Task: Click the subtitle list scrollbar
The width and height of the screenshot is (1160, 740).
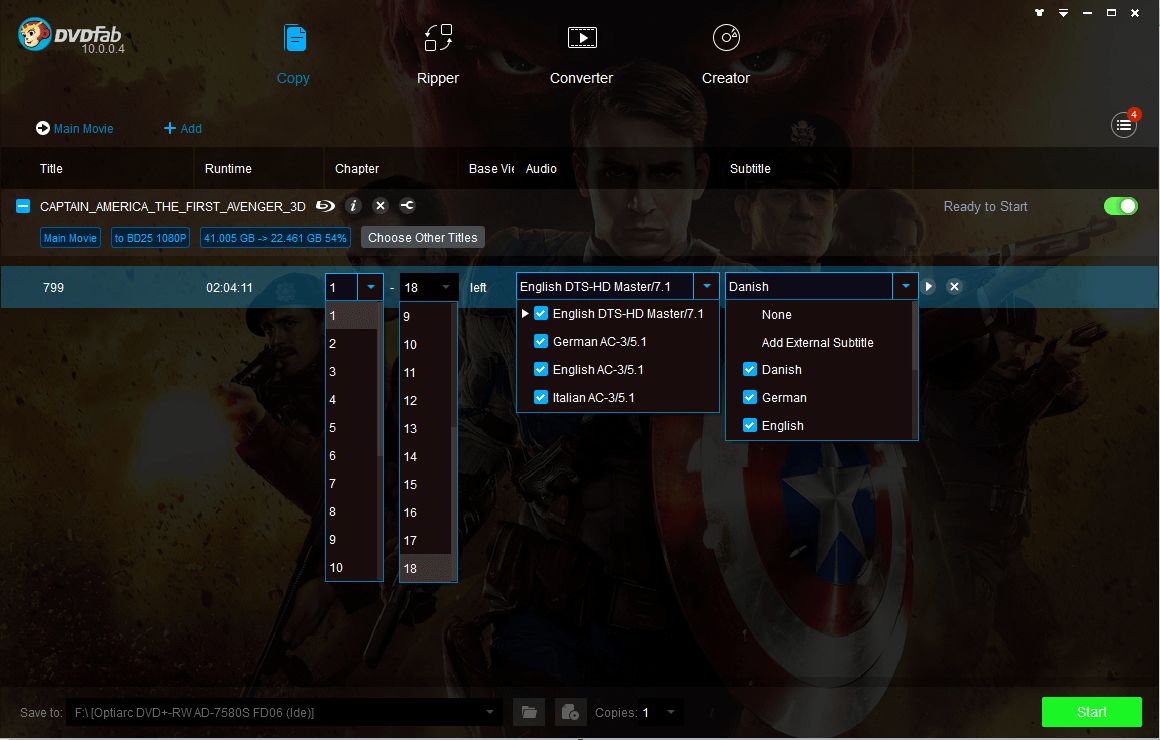Action: (915, 337)
